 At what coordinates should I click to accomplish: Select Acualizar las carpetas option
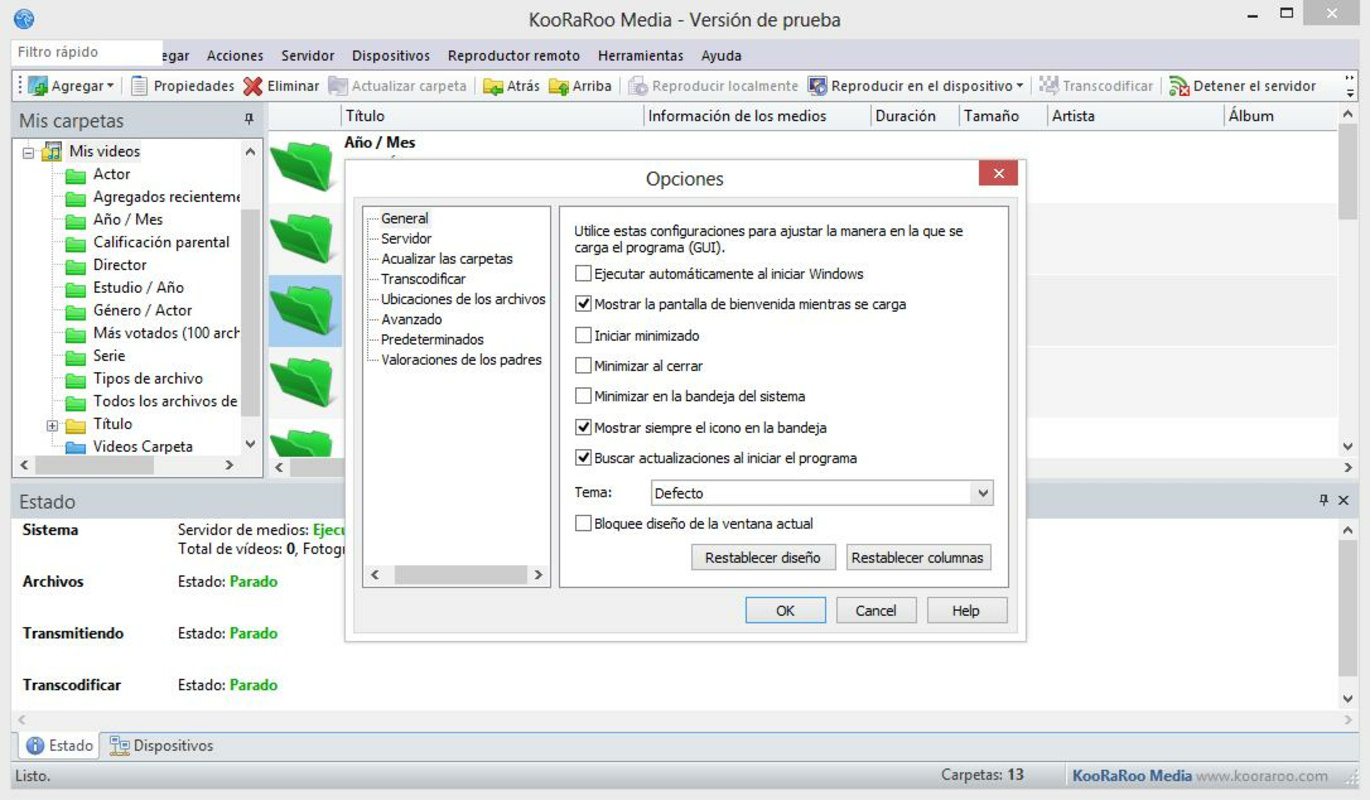coord(447,258)
